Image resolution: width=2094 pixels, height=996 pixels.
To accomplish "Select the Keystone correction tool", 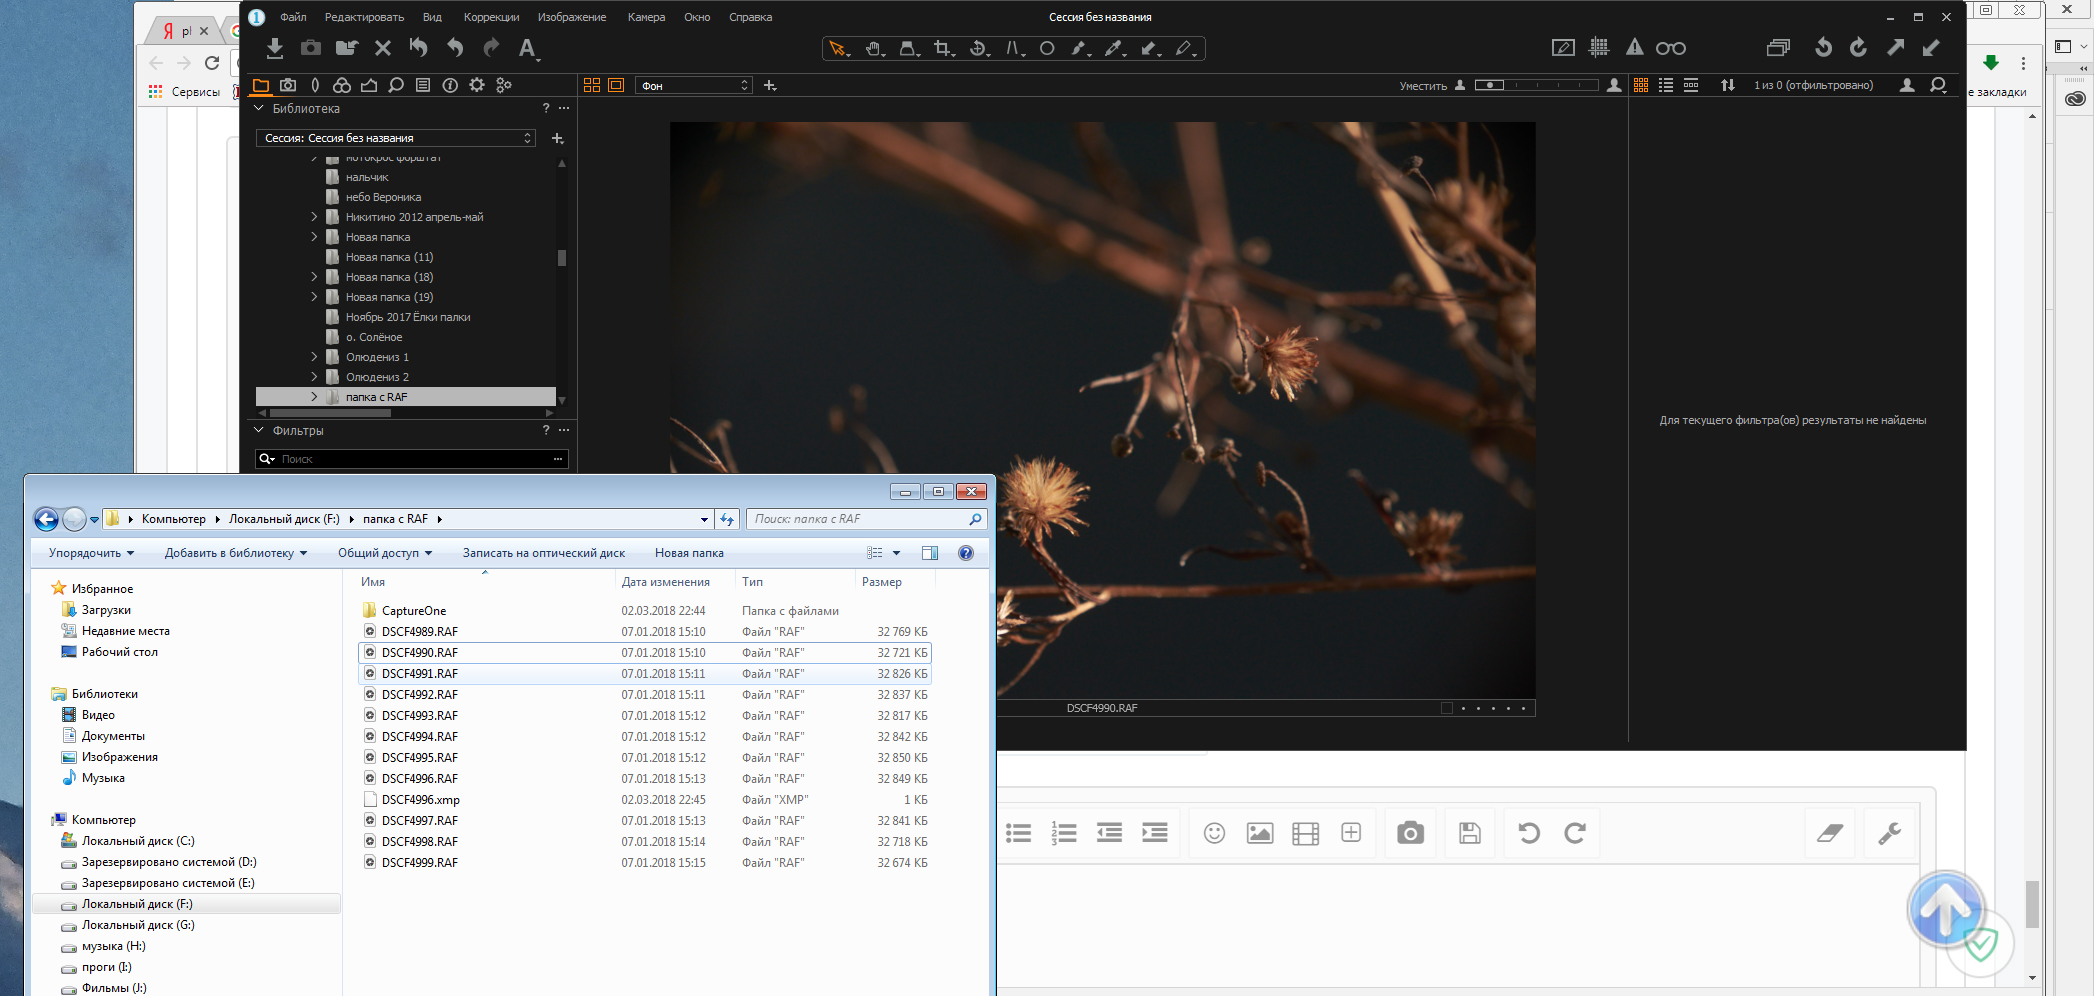I will (1014, 48).
